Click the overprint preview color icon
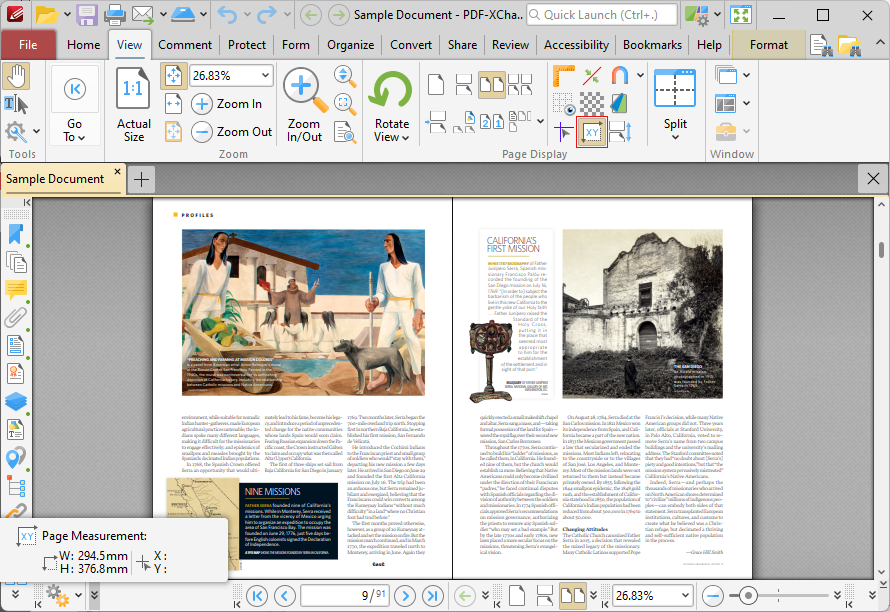Screen dimensions: 890x612 [x=619, y=104]
